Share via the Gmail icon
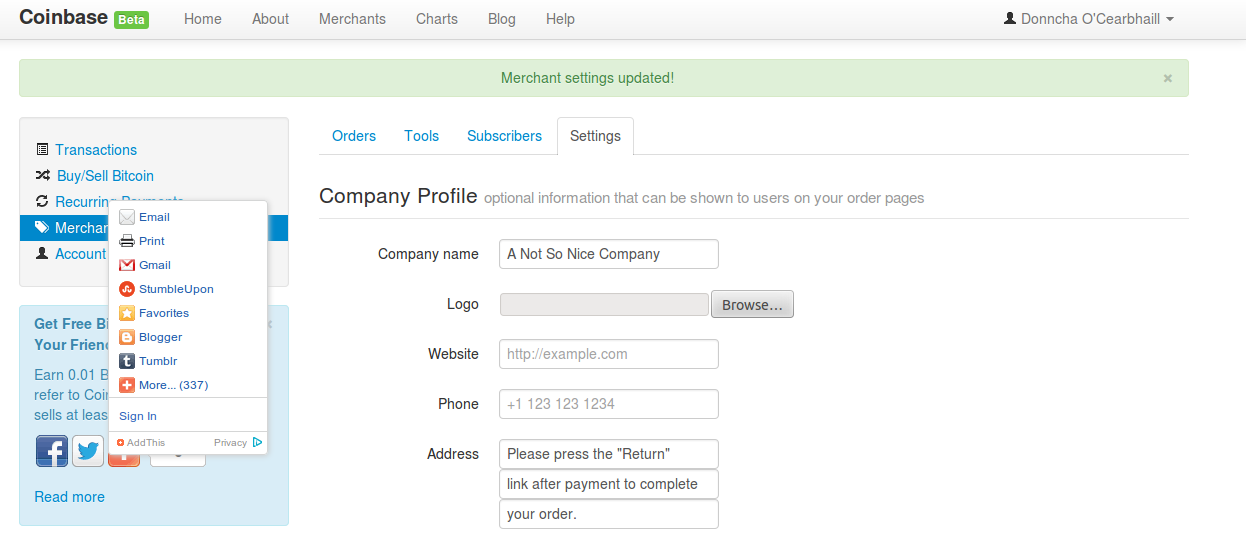This screenshot has height=543, width=1246. (x=127, y=265)
